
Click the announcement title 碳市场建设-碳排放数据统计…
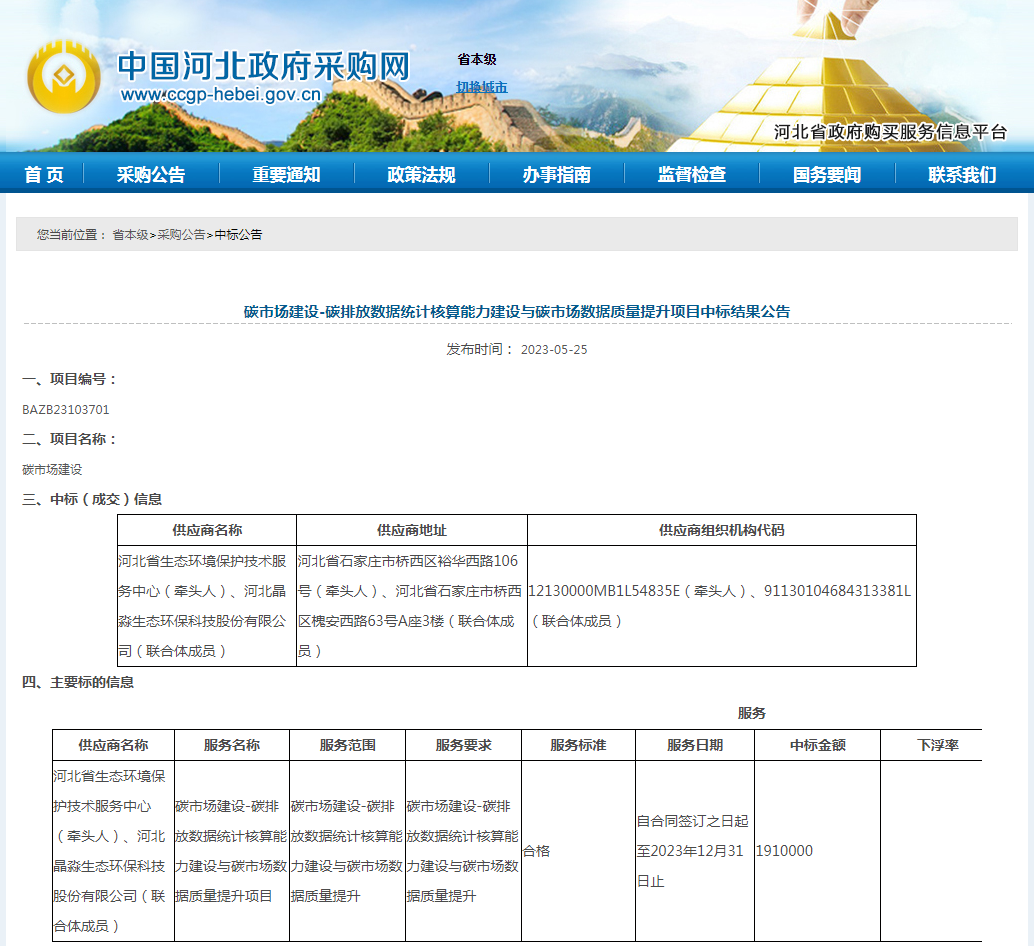tap(517, 312)
